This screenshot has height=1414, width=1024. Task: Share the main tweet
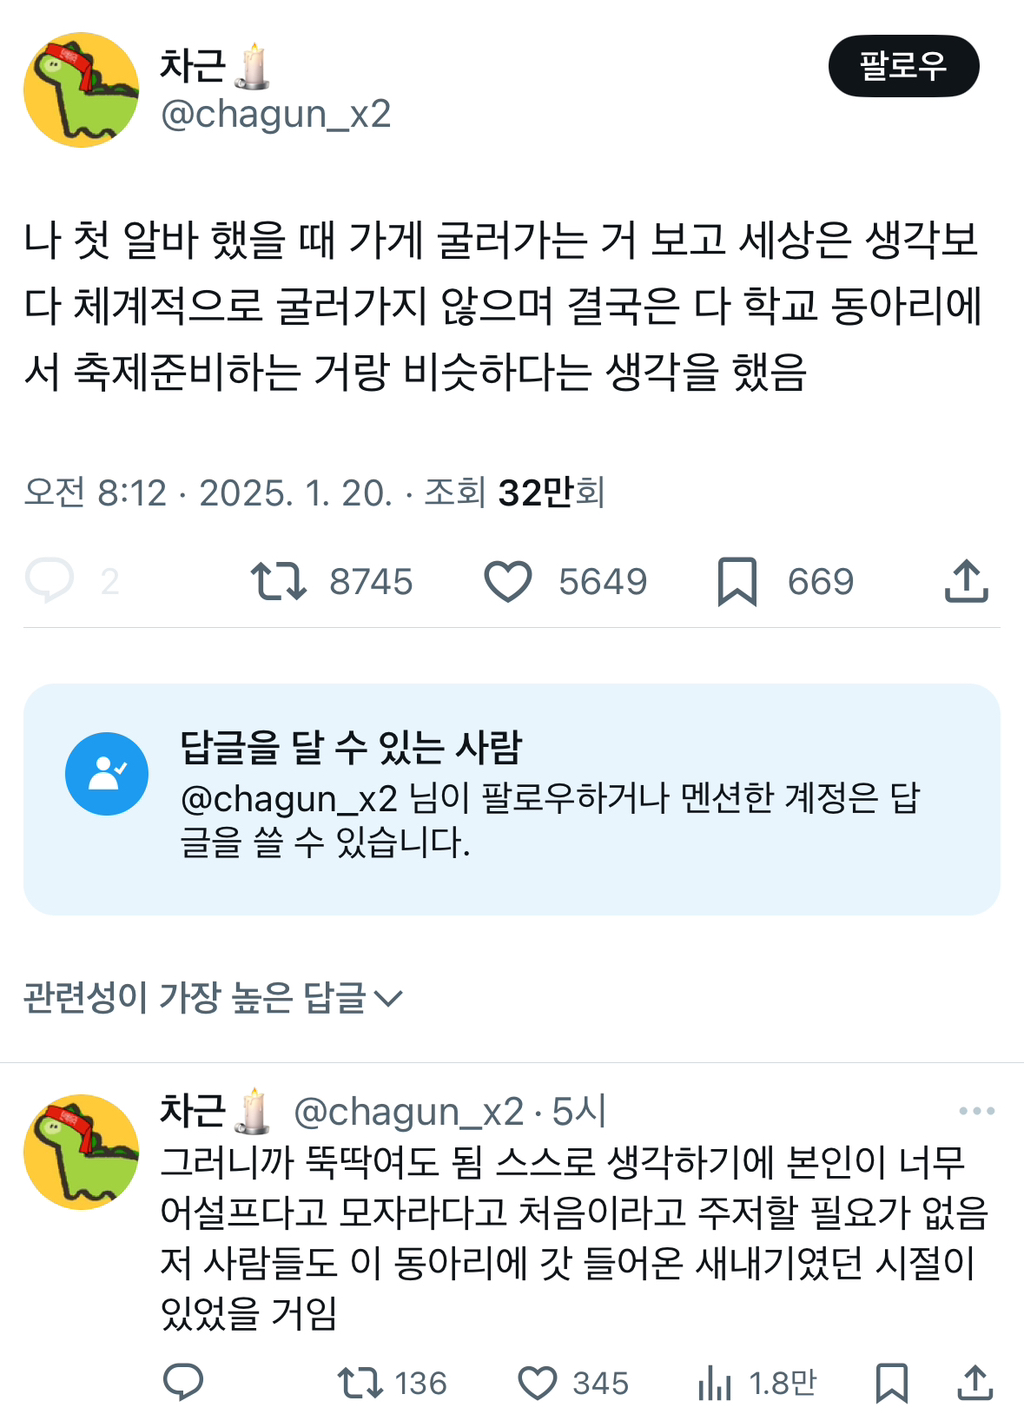[x=966, y=581]
